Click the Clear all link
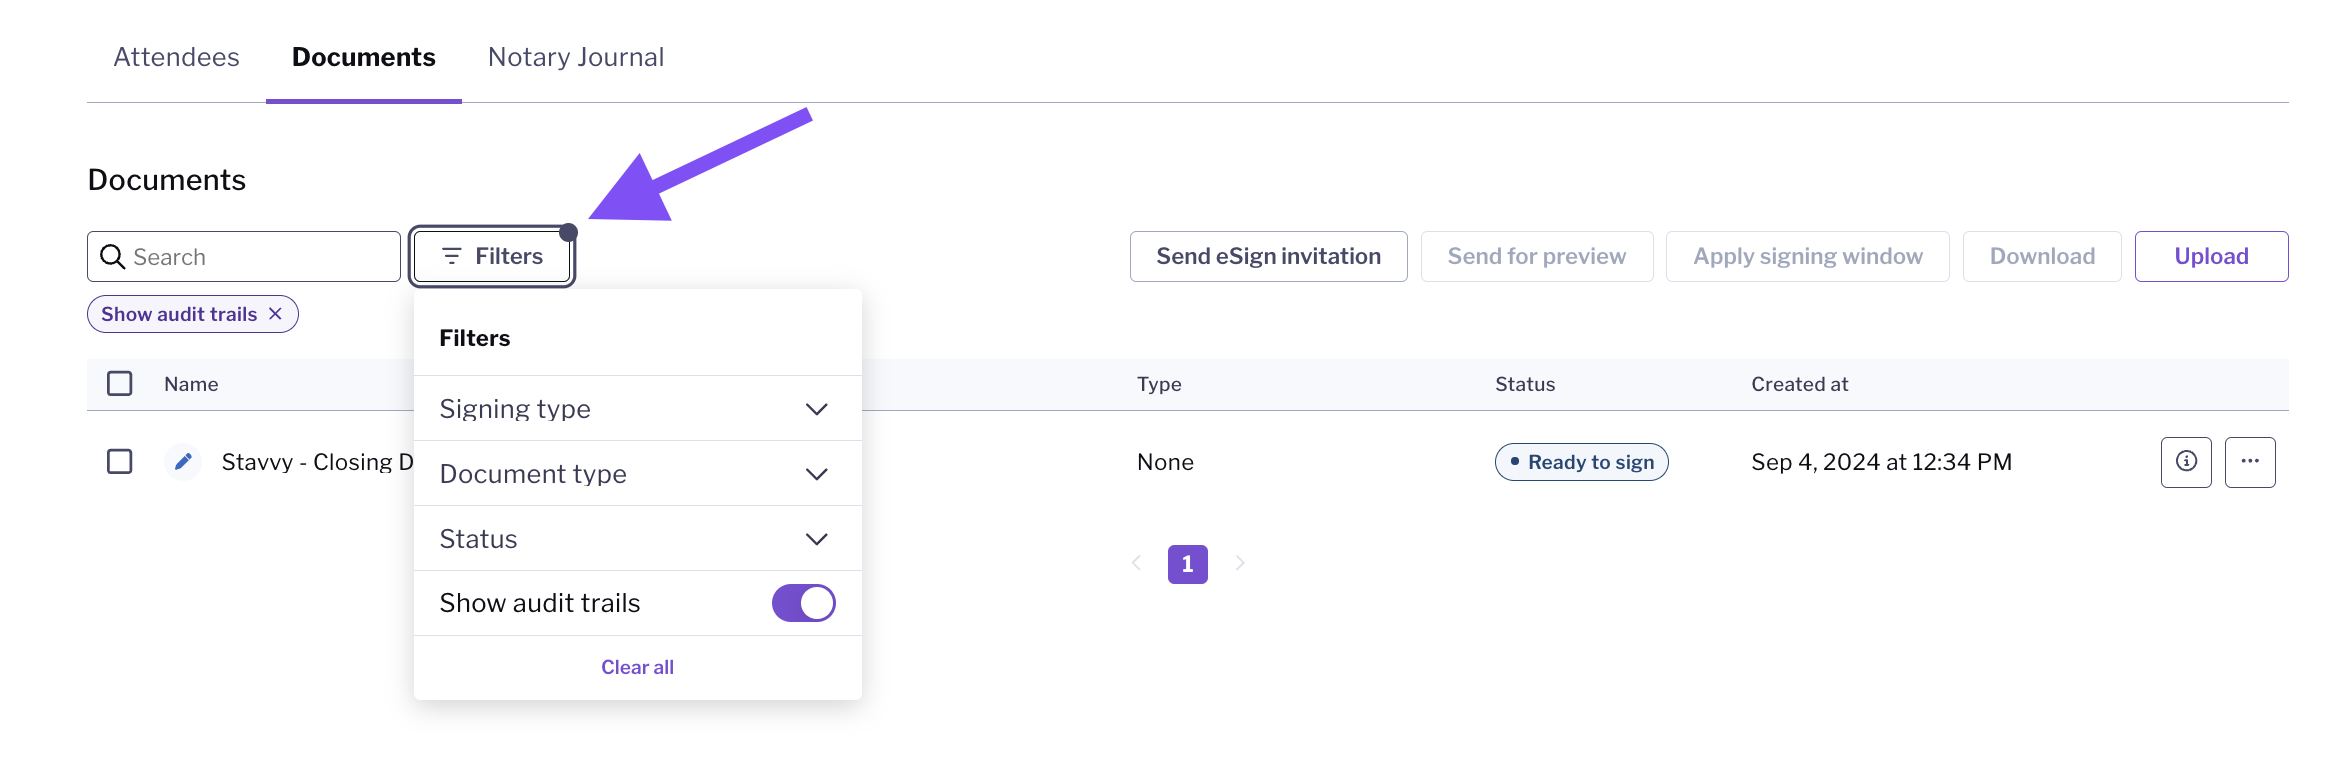Screen dimensions: 2336x764 [637, 667]
